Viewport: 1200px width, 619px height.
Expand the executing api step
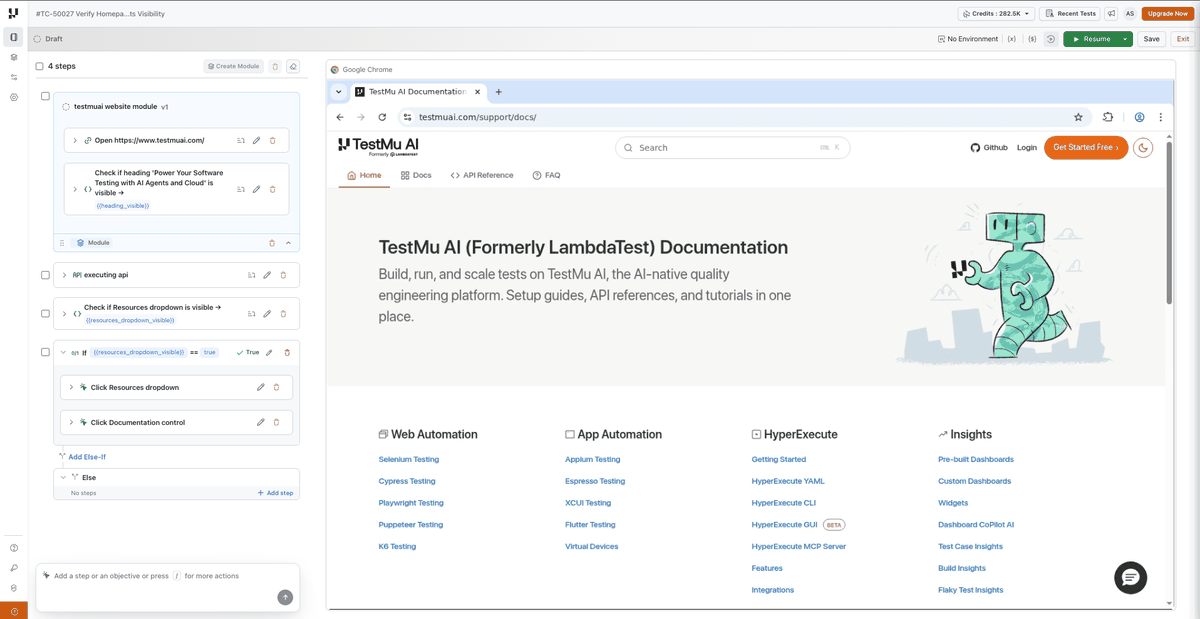click(x=64, y=275)
